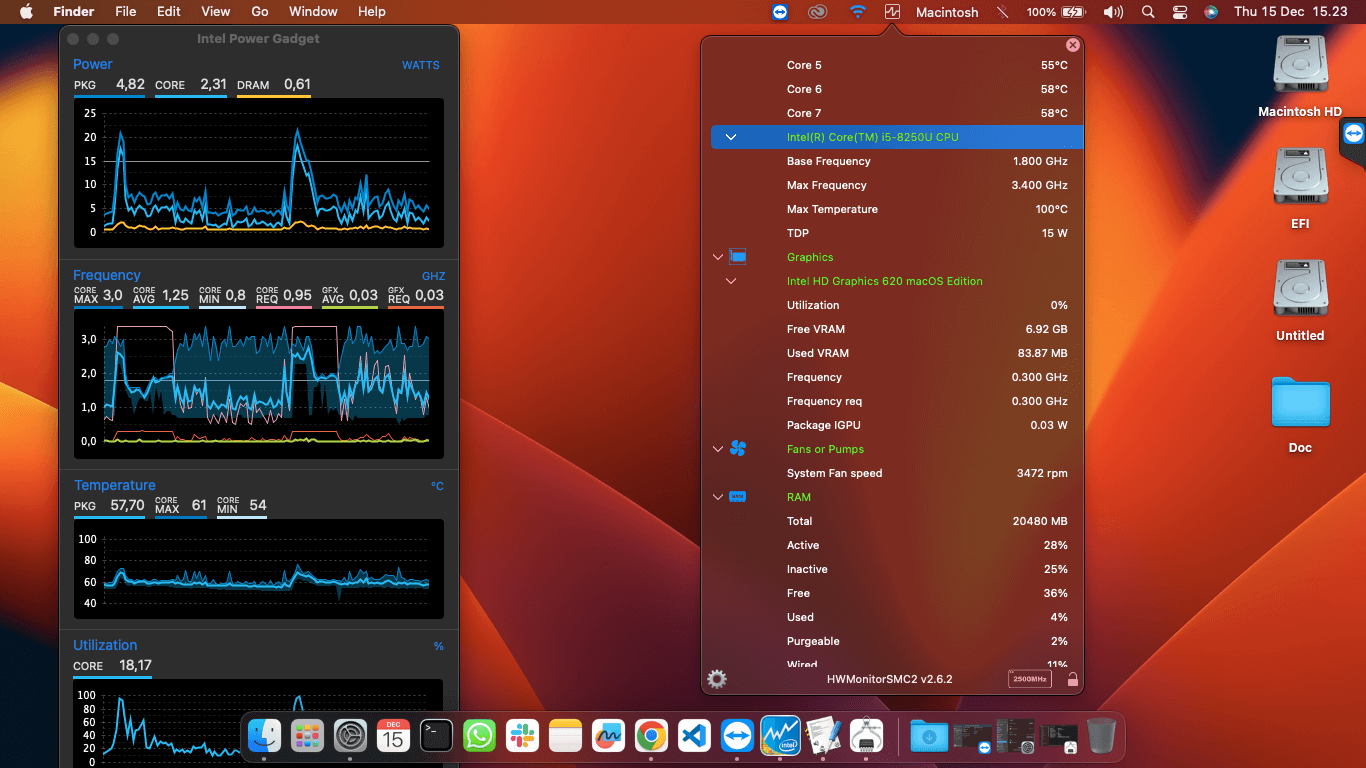Open the Edit menu
This screenshot has width=1366, height=768.
169,12
